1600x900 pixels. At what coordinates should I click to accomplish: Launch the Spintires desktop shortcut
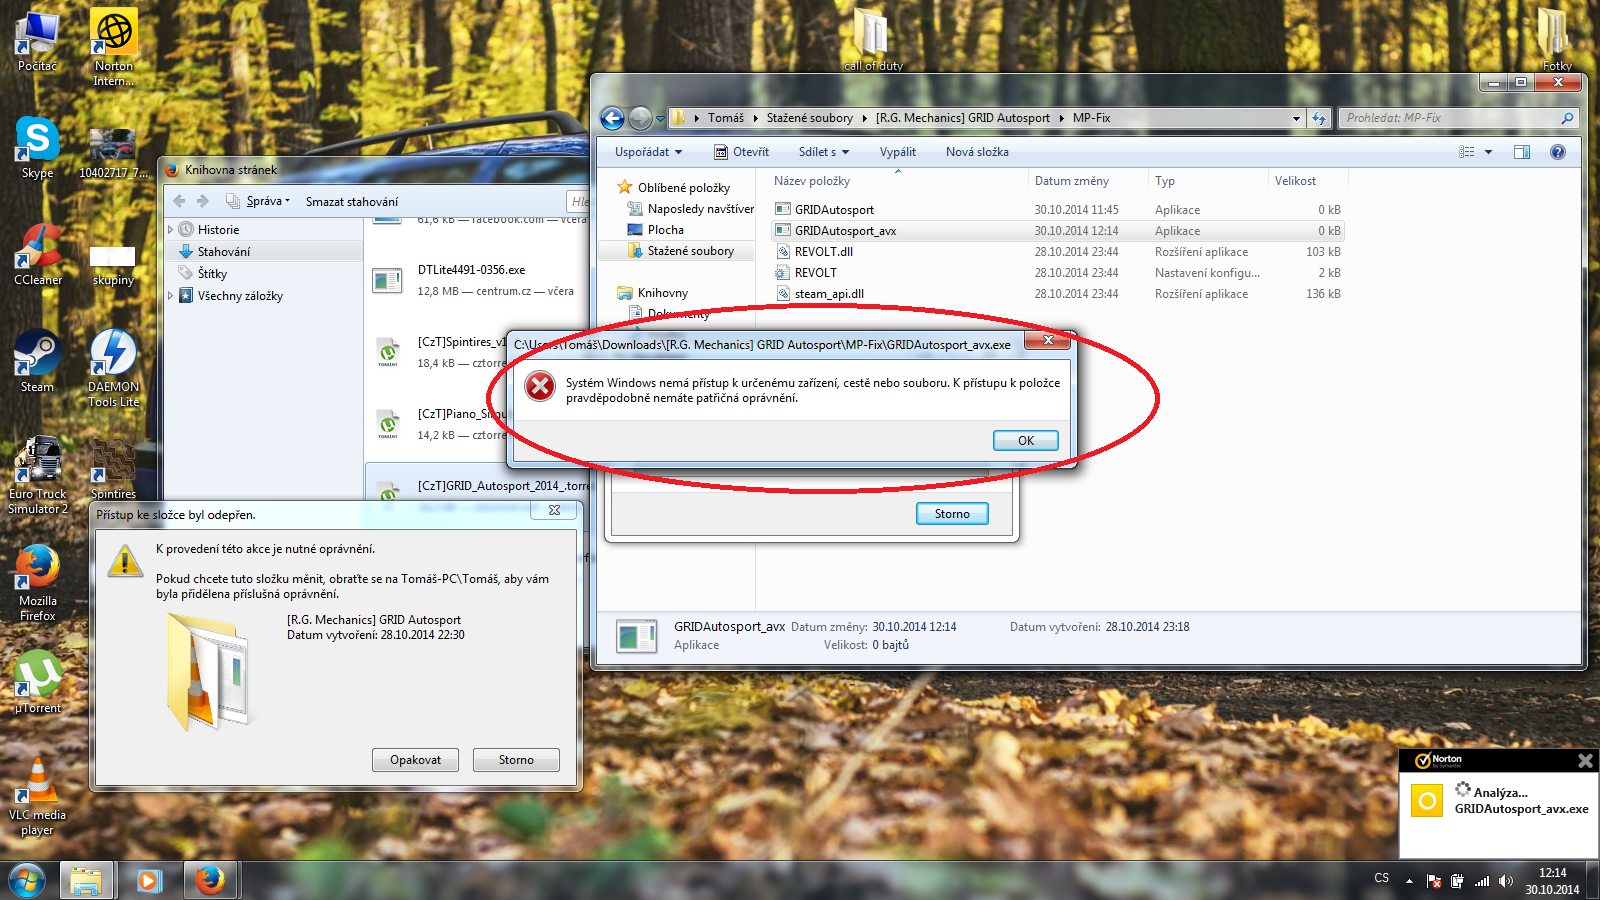pos(113,468)
